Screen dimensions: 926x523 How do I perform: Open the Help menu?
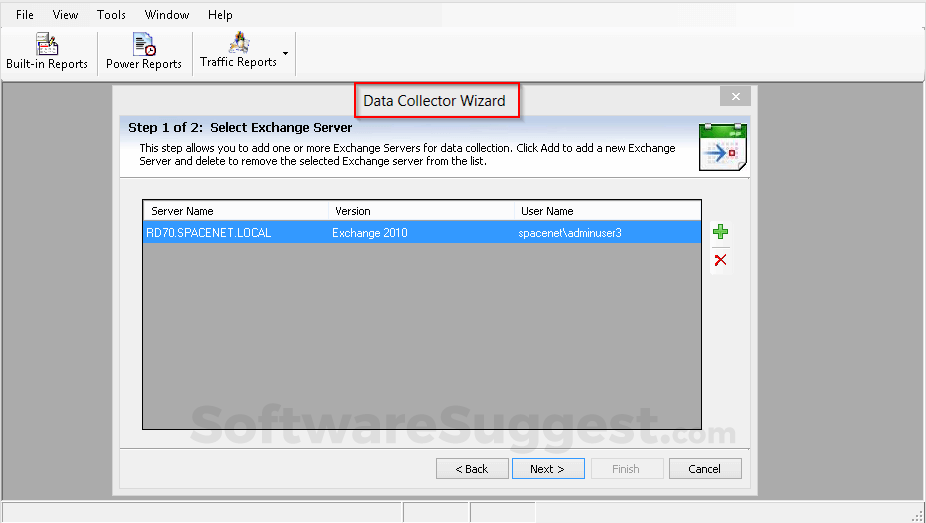click(x=220, y=15)
